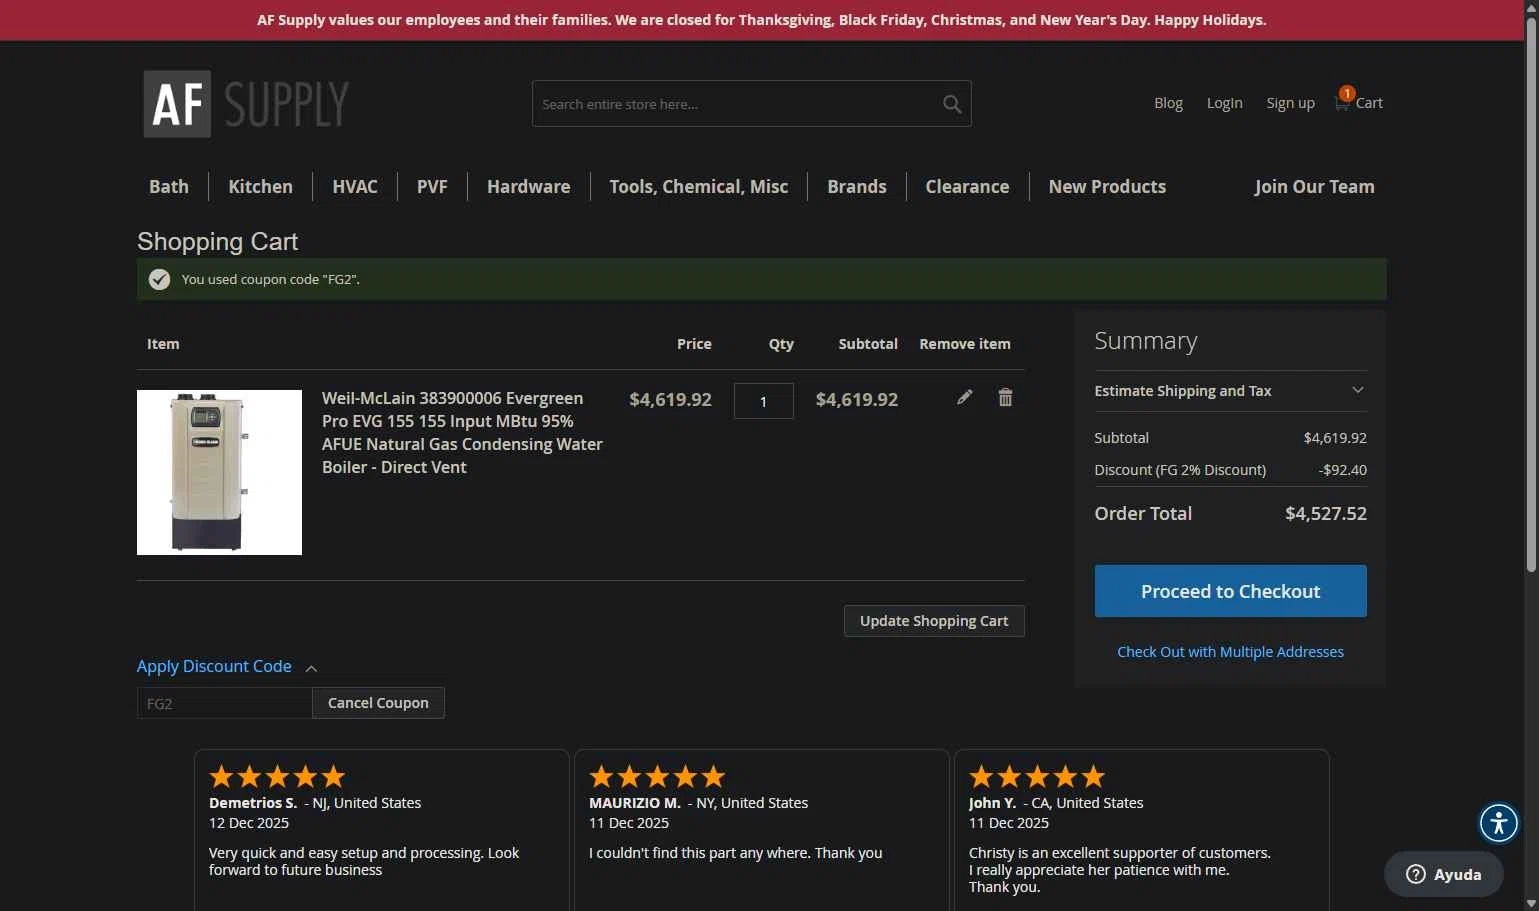Click the Demetrios S. review card

pyautogui.click(x=381, y=830)
